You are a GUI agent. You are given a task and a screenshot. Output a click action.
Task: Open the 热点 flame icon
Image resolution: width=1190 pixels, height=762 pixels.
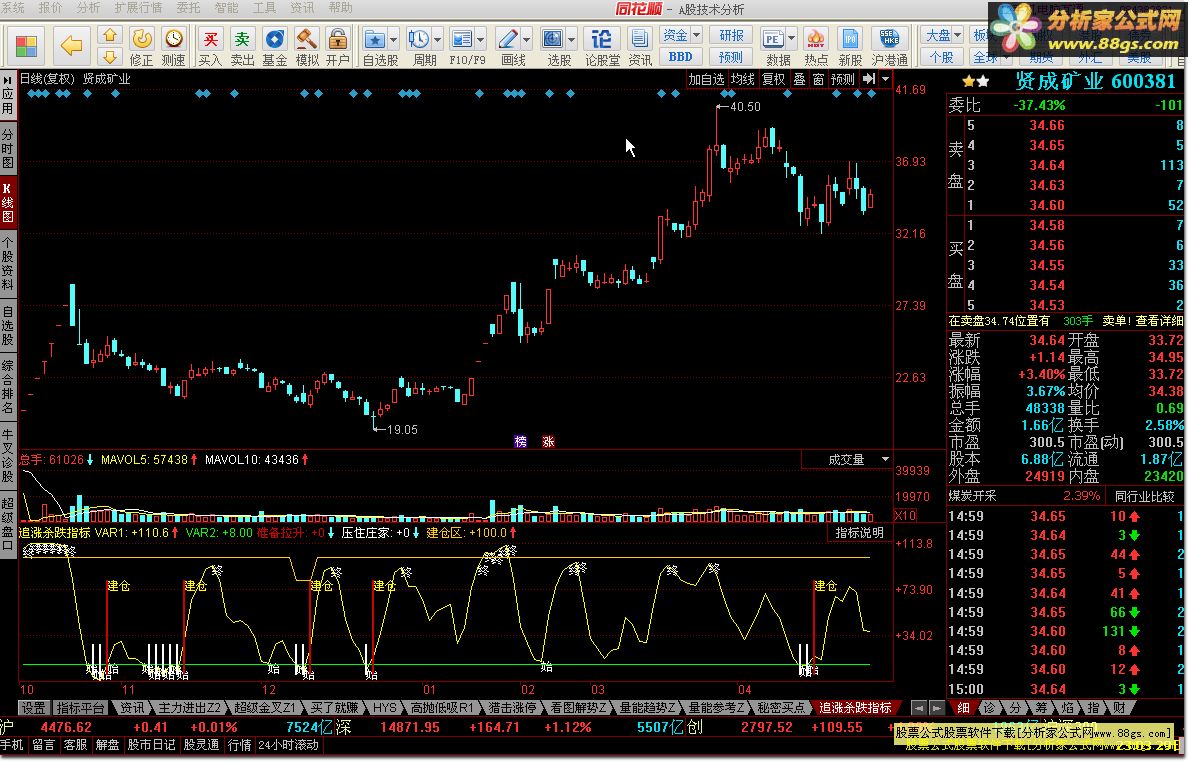coord(816,39)
